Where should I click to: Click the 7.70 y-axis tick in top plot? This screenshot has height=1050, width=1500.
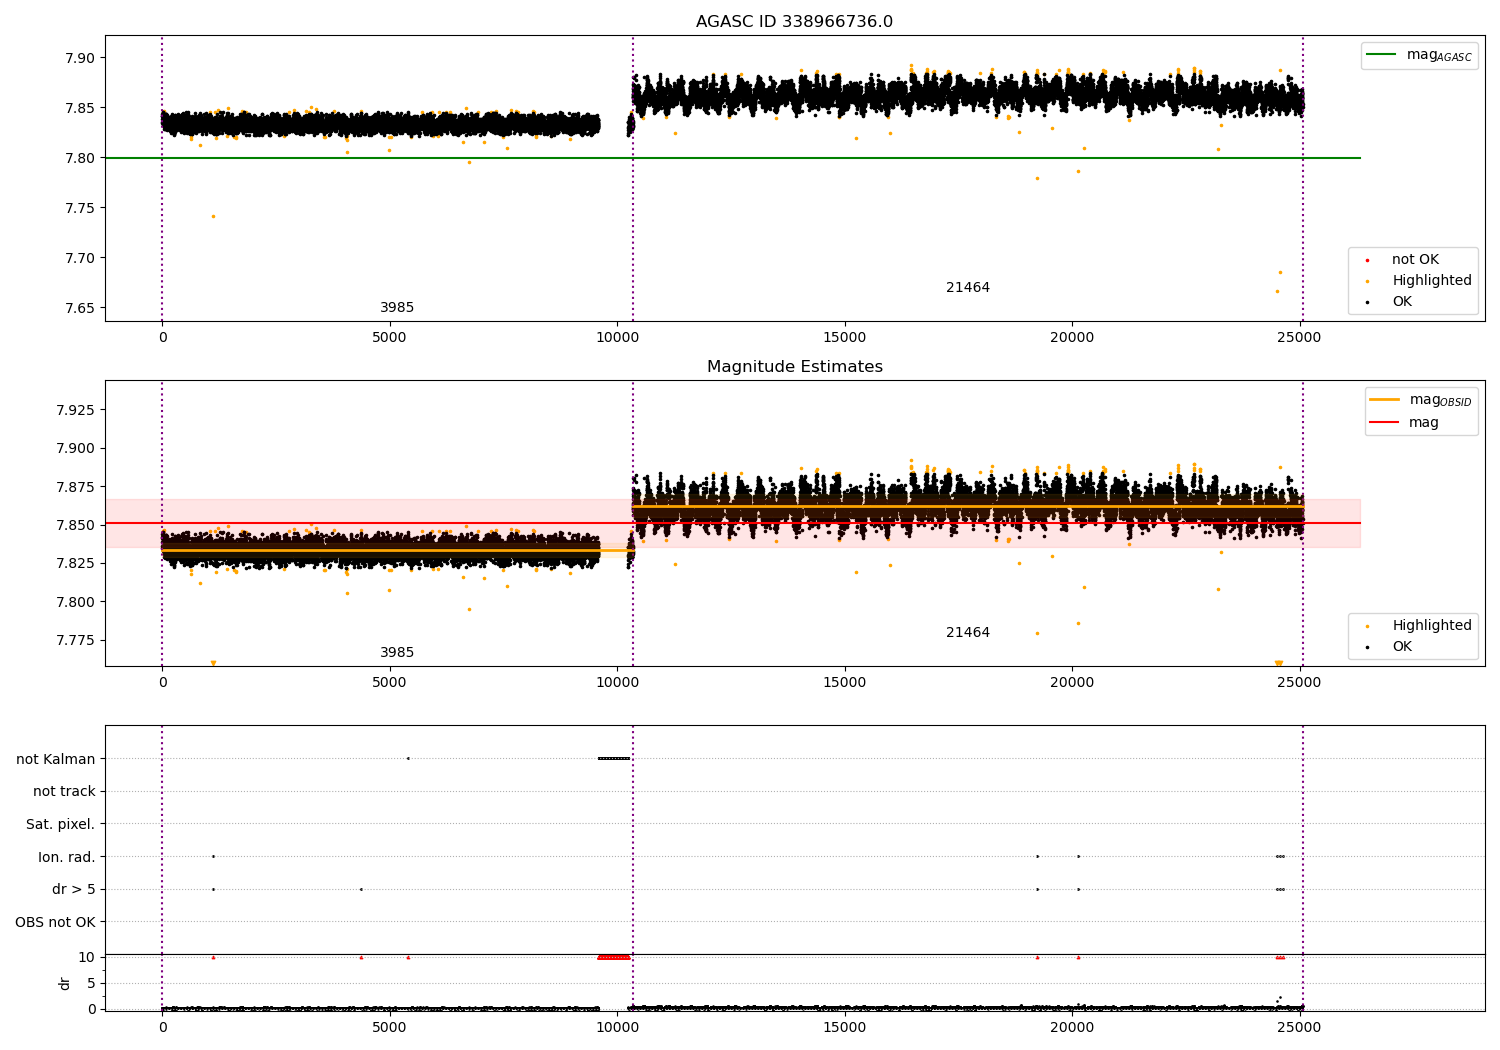80,258
